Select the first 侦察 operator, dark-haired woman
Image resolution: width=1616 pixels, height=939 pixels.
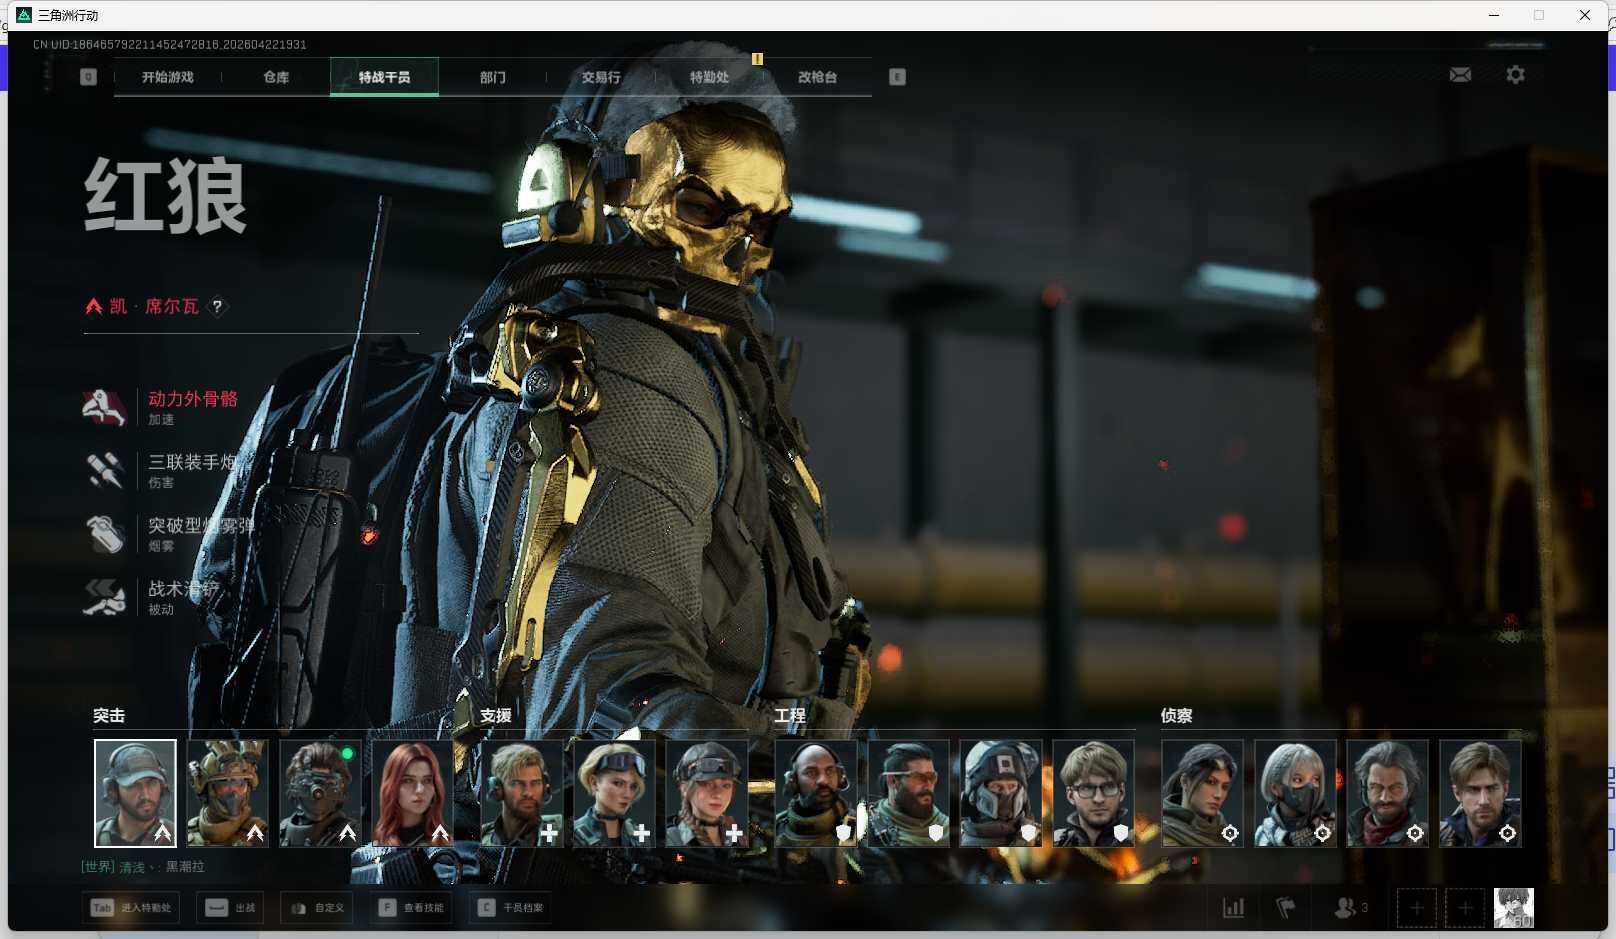(1202, 793)
